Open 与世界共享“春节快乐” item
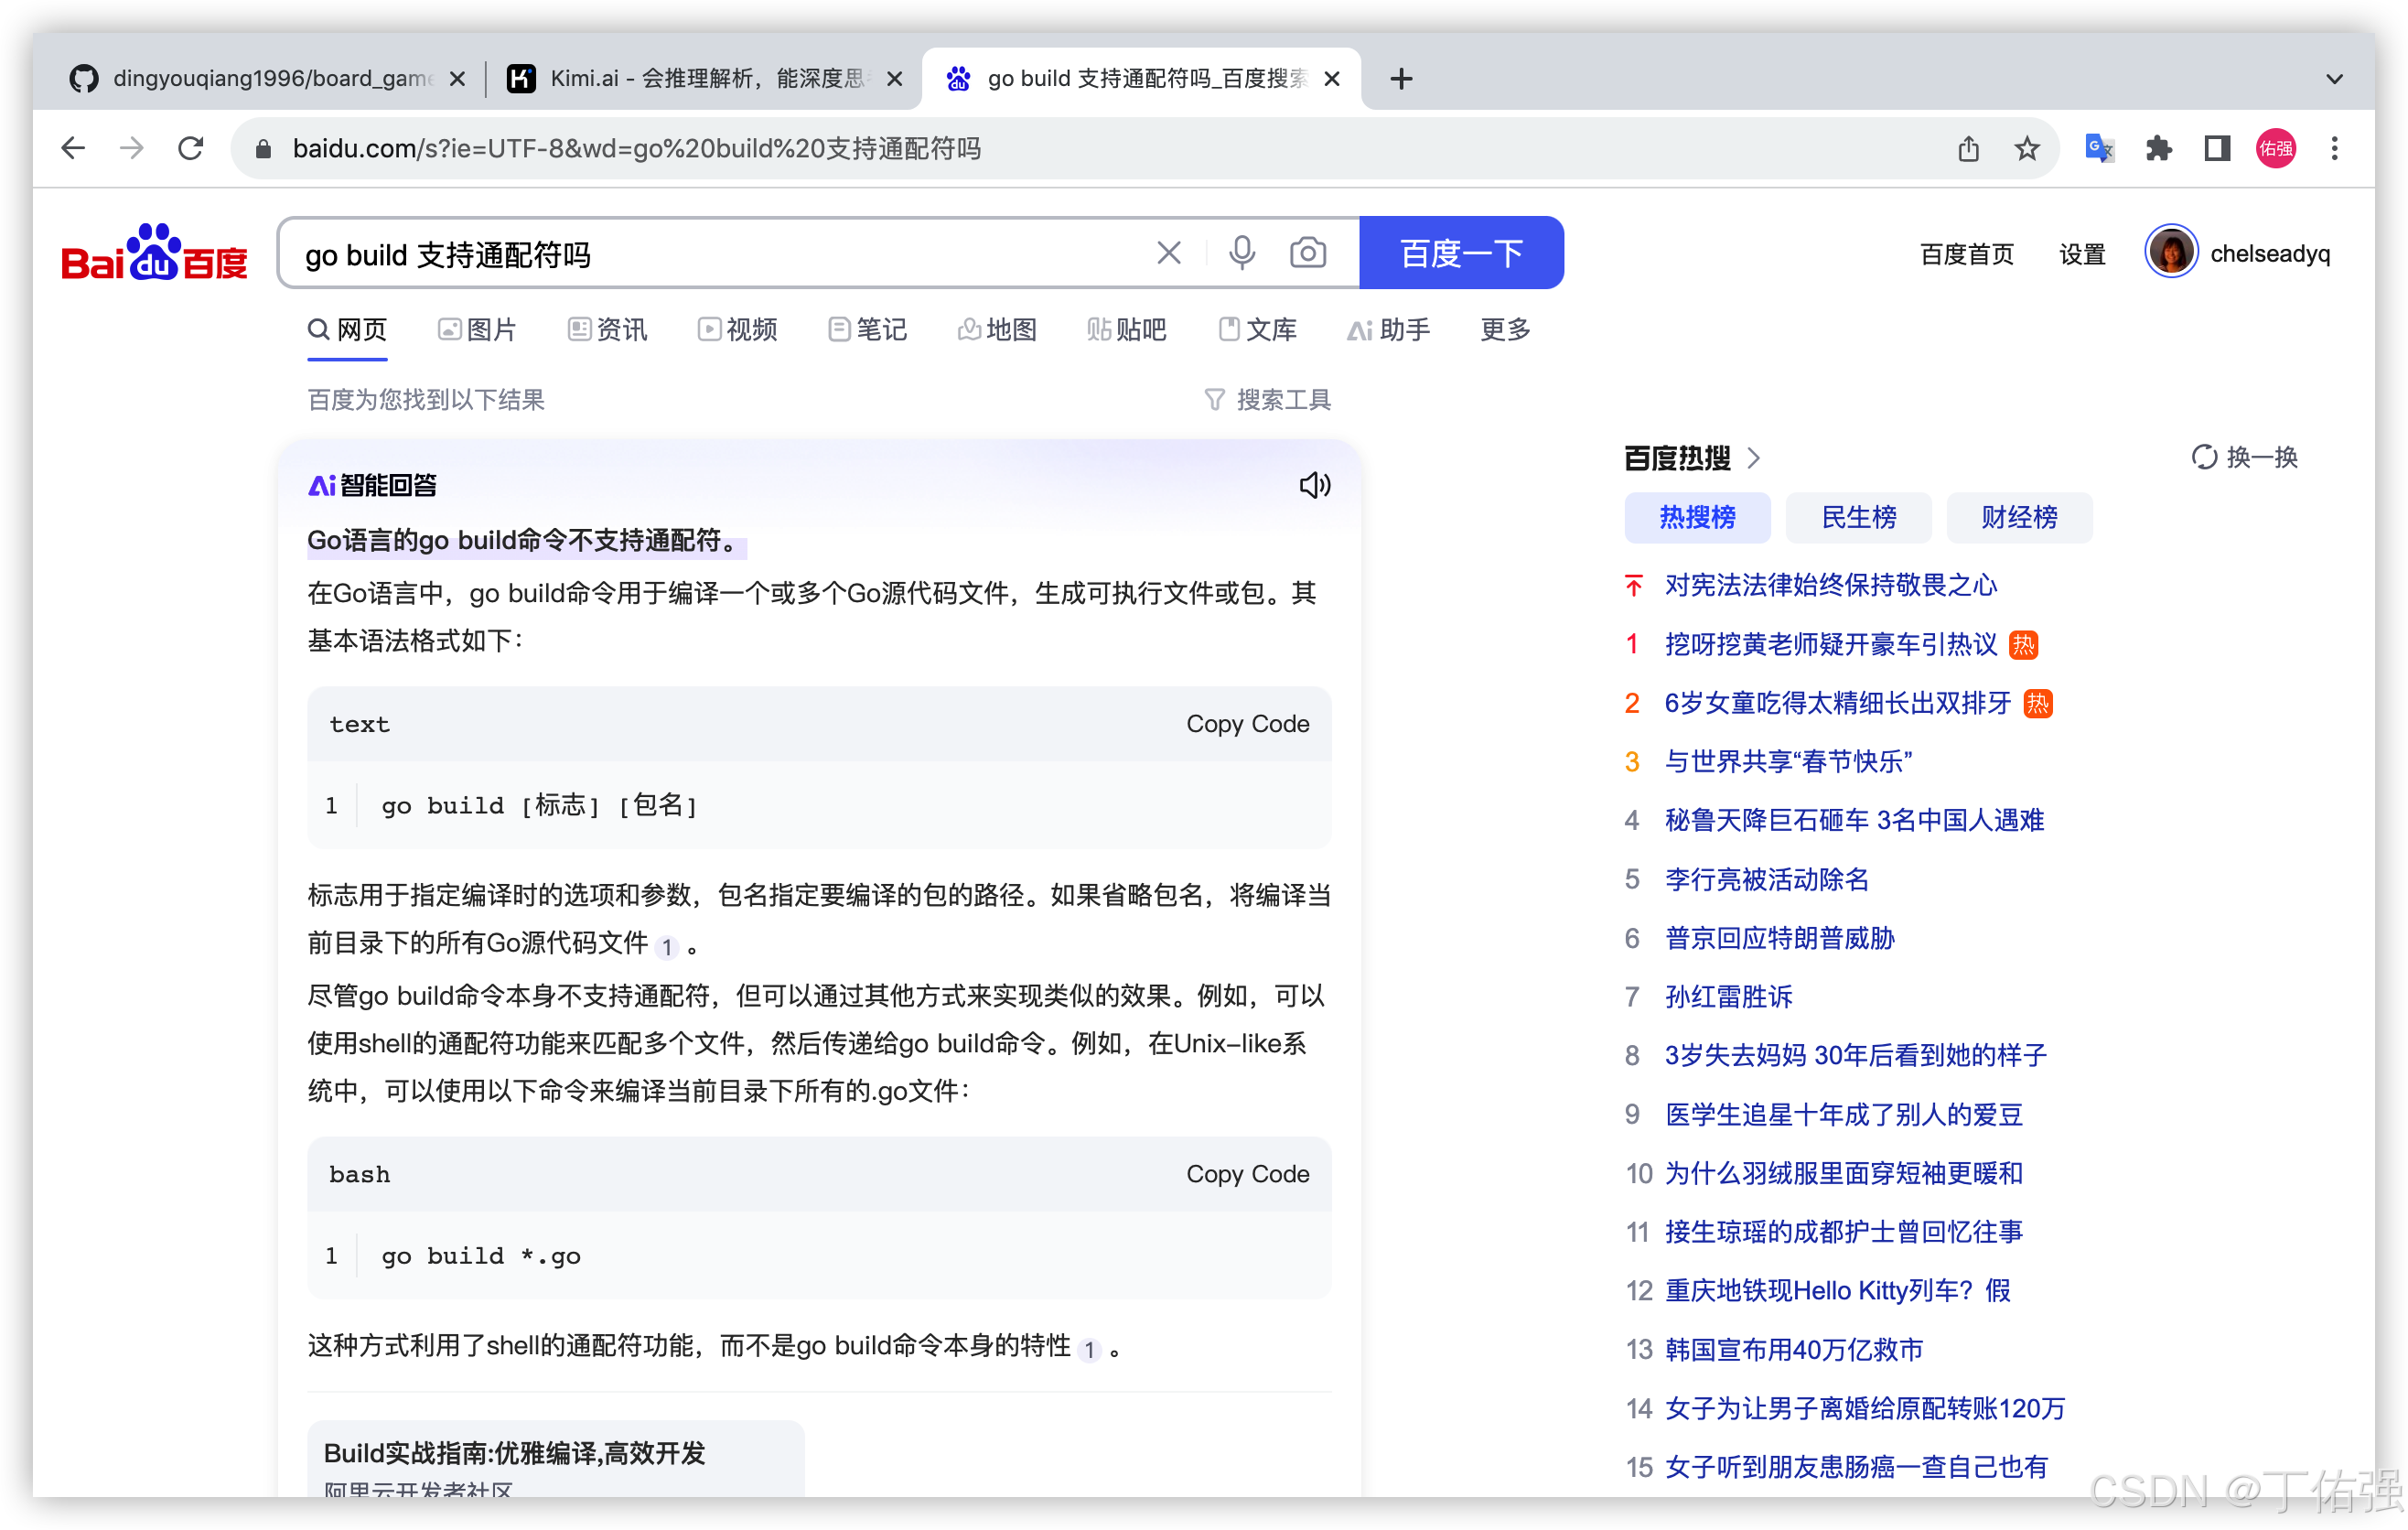This screenshot has height=1530, width=2408. coord(1788,762)
